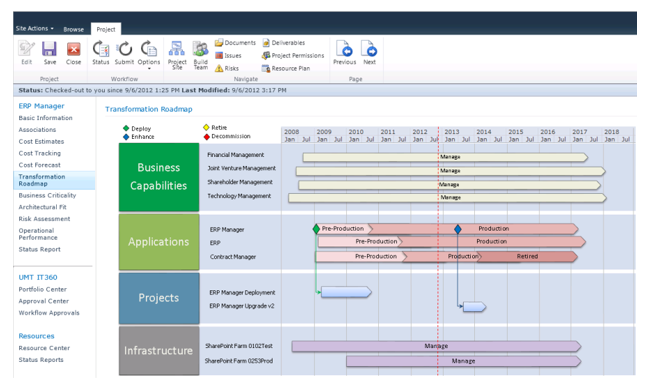This screenshot has width=651, height=390.
Task: Open Deliverables in the ribbon
Action: (284, 43)
